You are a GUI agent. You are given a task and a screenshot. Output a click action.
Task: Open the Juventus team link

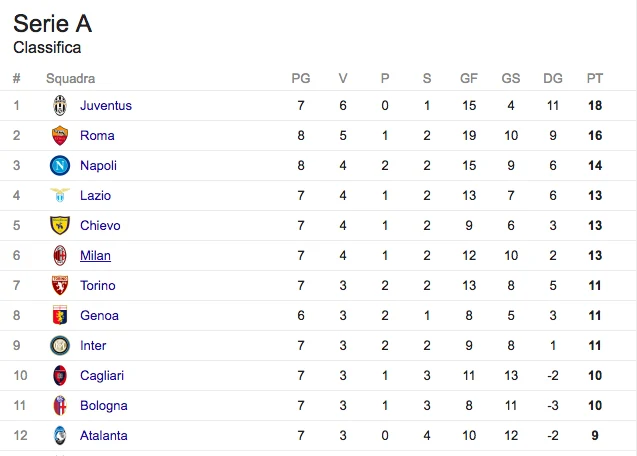[x=106, y=106]
